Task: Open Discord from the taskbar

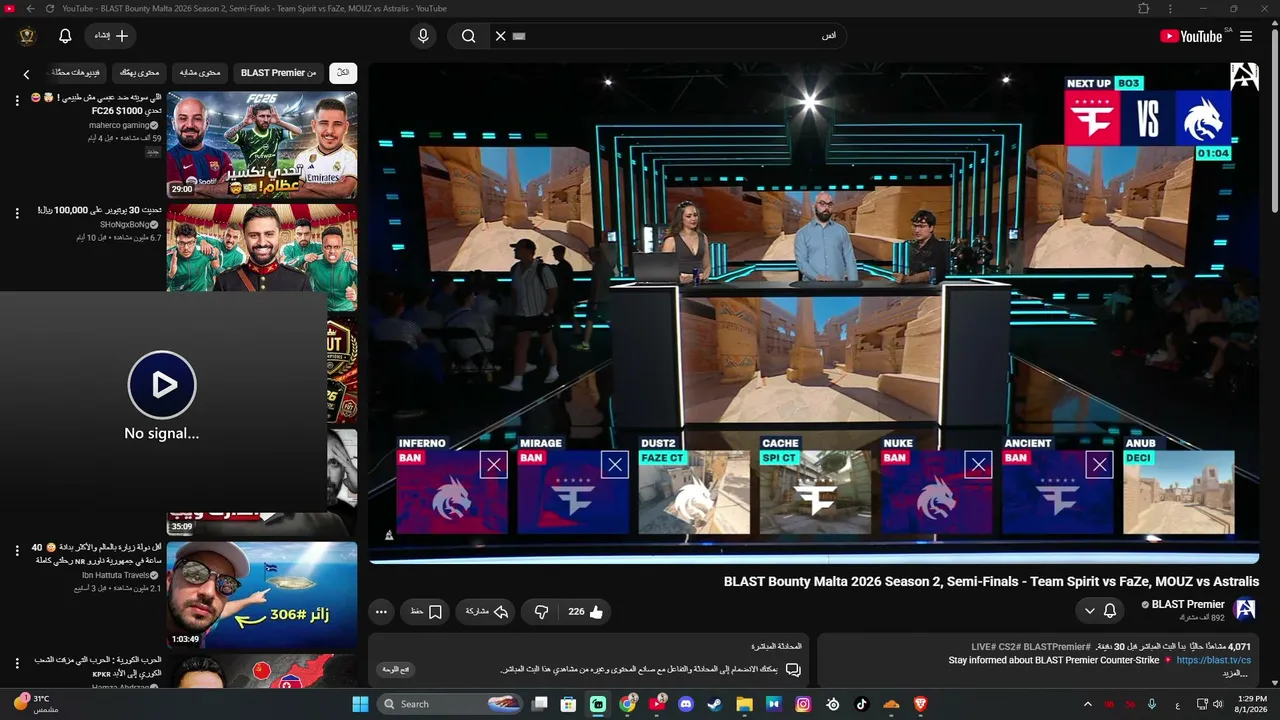Action: click(x=685, y=704)
